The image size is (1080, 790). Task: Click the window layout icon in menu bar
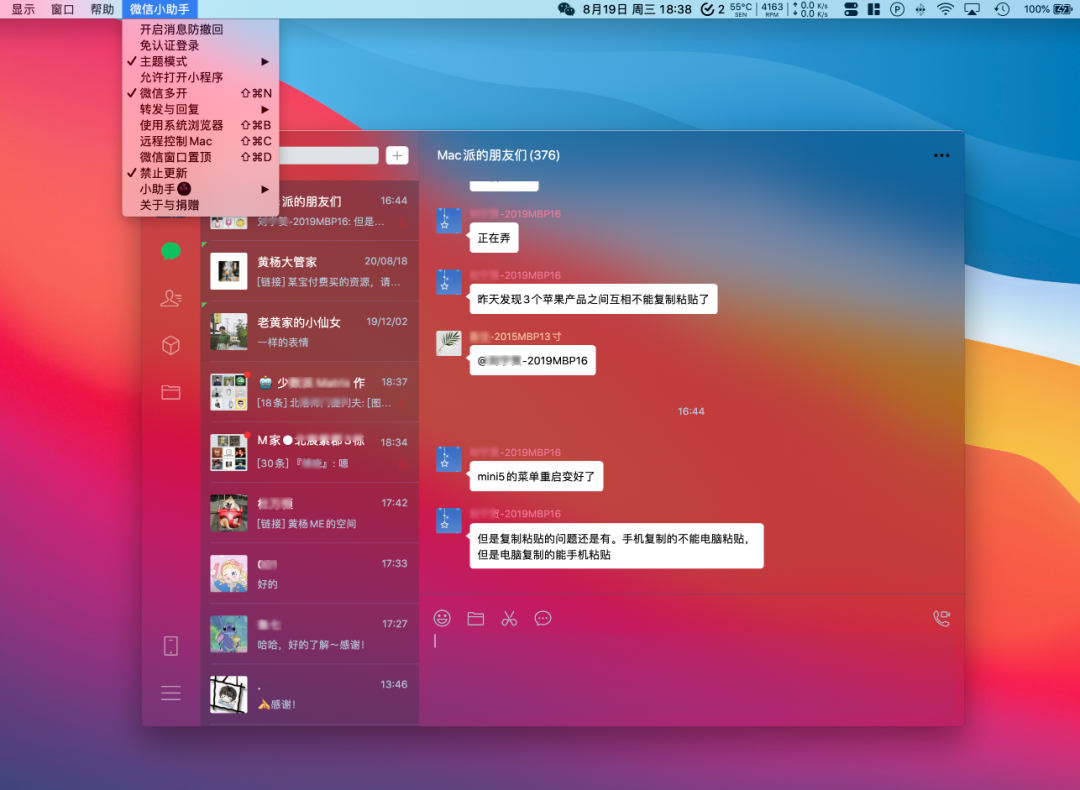click(874, 9)
